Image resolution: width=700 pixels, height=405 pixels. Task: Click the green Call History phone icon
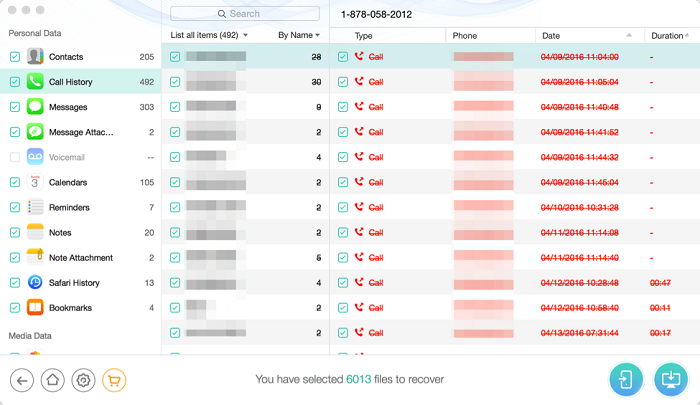[35, 82]
